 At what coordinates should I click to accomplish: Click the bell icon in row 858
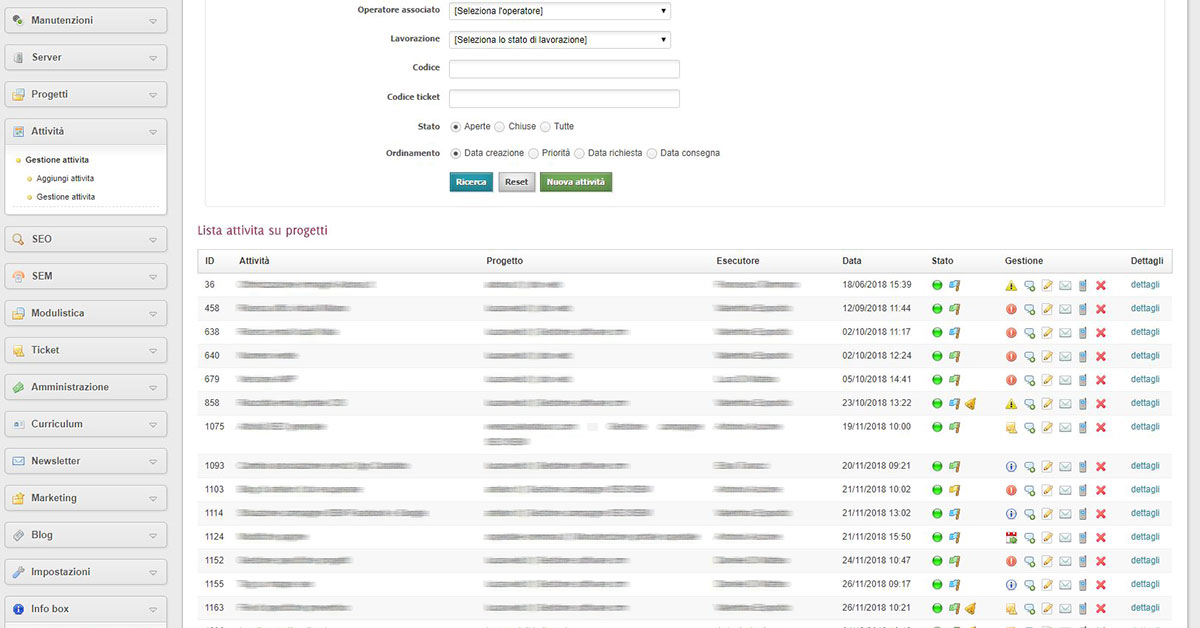click(x=970, y=404)
